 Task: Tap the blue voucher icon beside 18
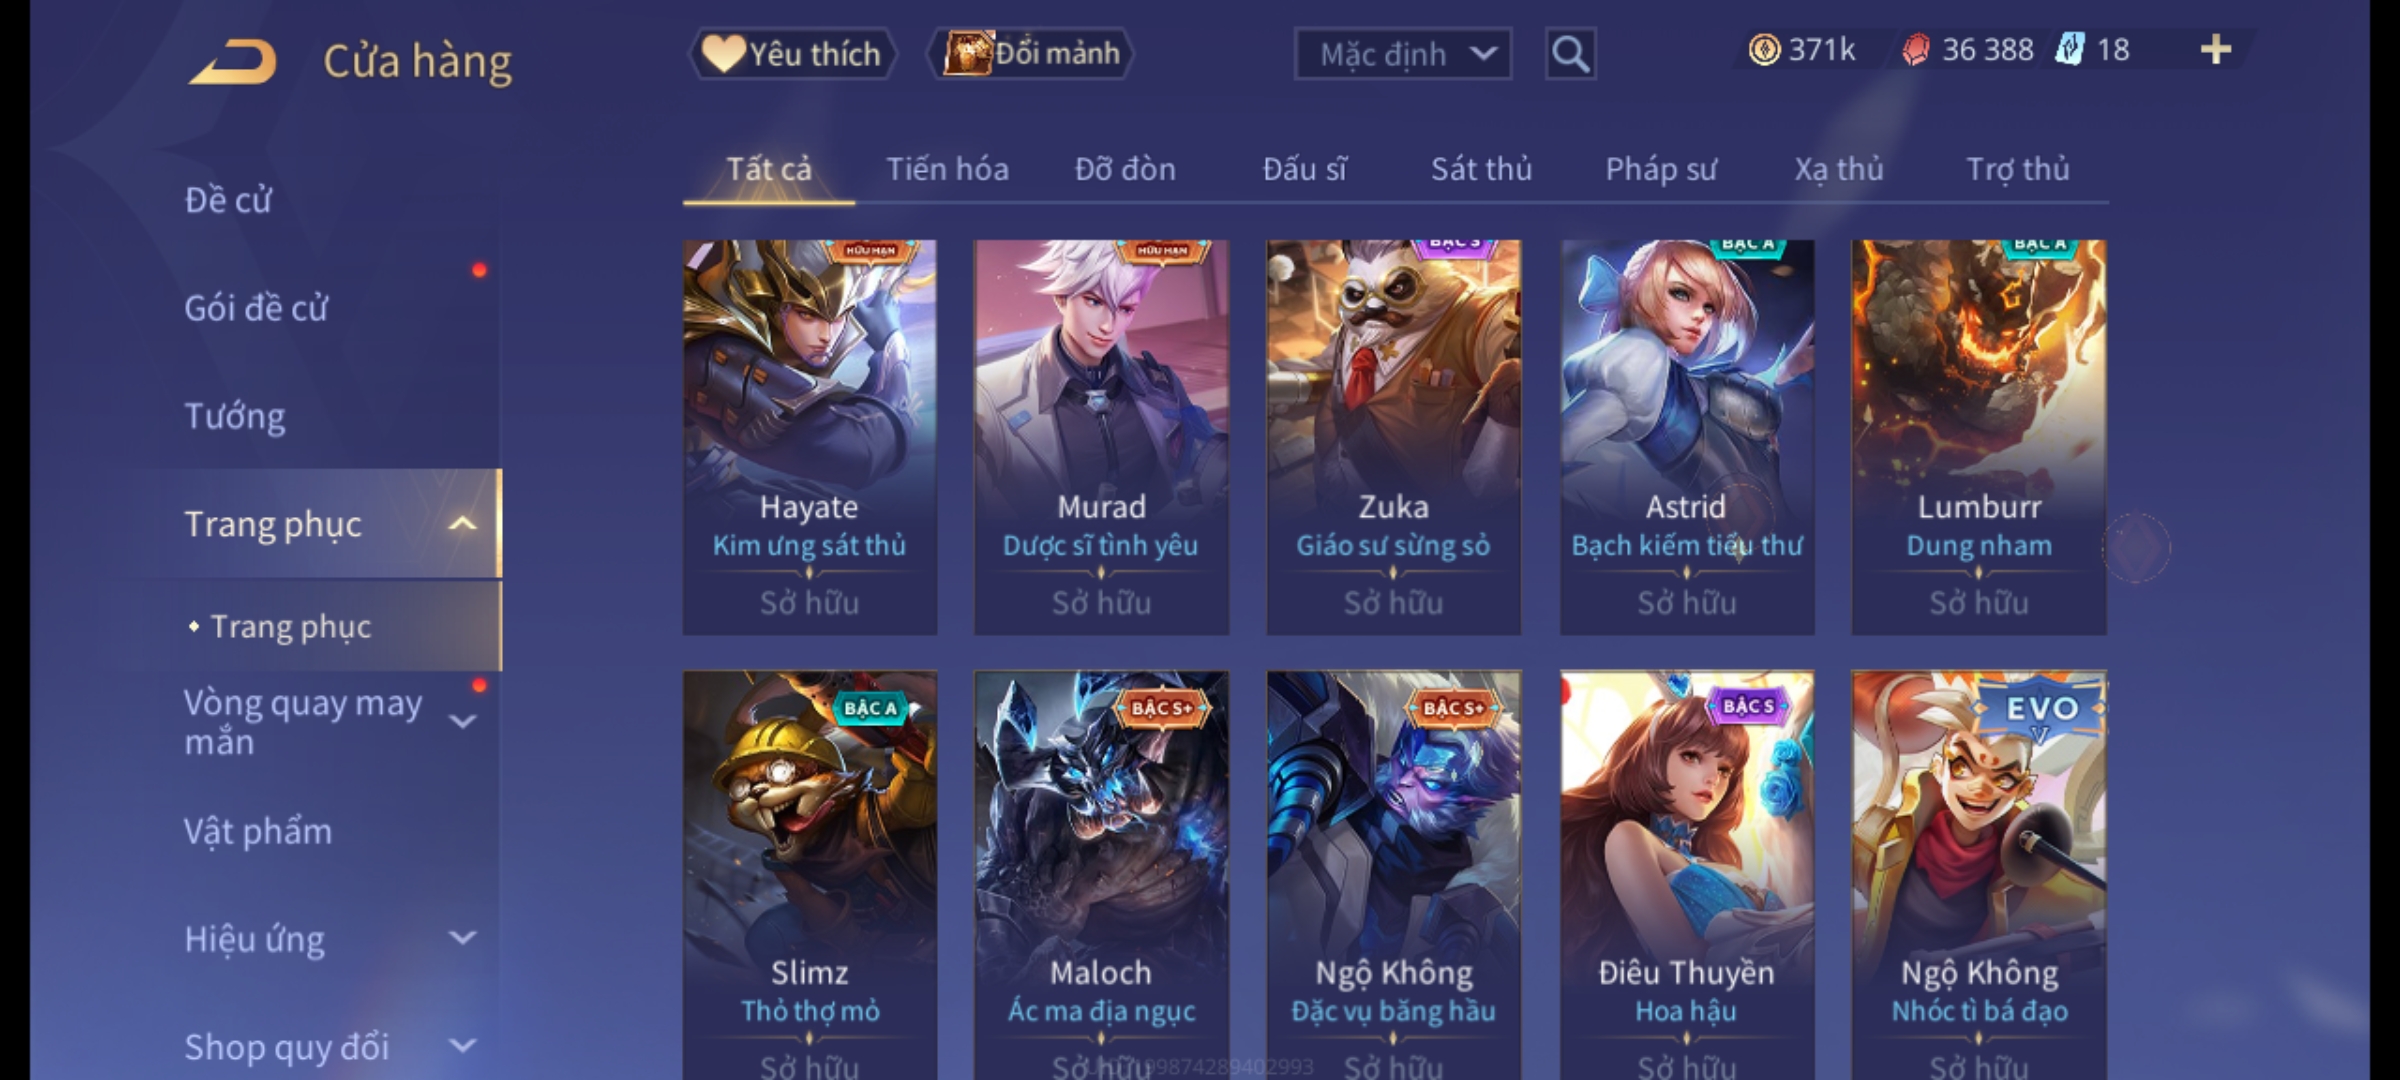(x=2069, y=49)
